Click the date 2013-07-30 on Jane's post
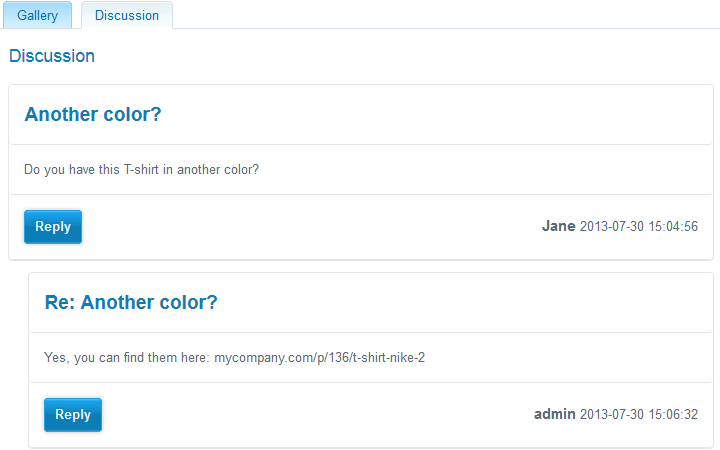Image resolution: width=720 pixels, height=450 pixels. [x=612, y=226]
